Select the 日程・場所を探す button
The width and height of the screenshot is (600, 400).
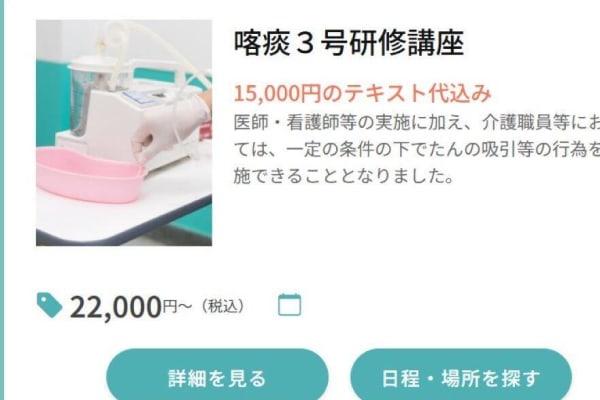pos(461,377)
